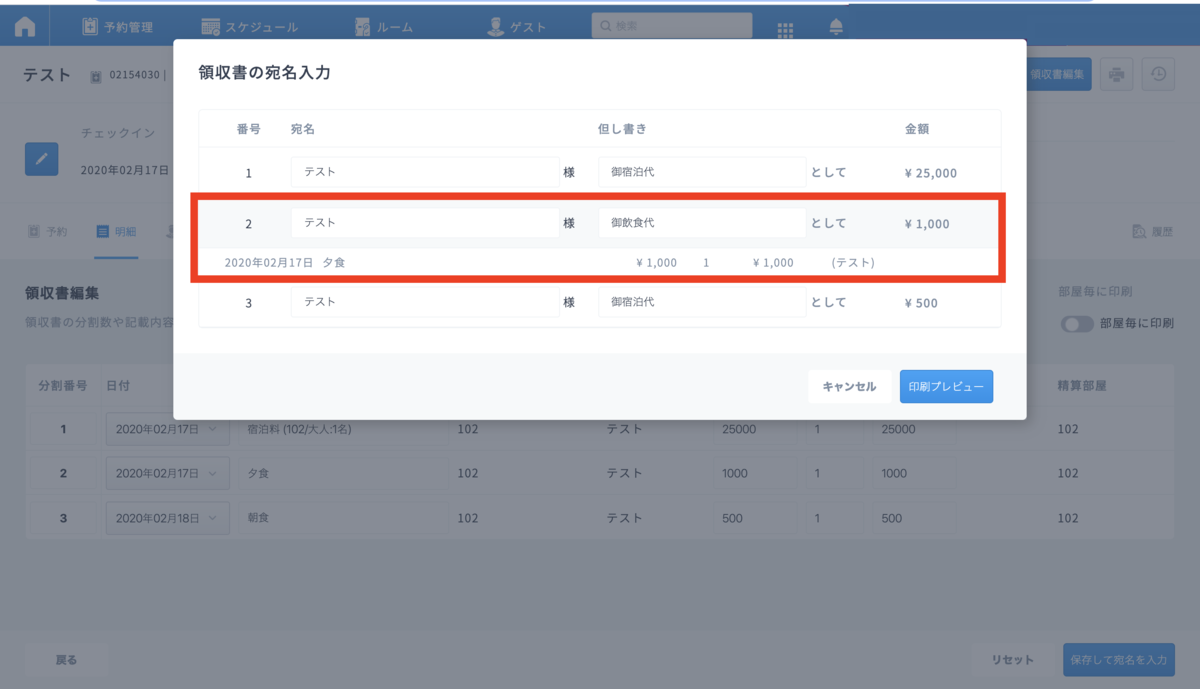
Task: Open the history clock icon button
Action: pyautogui.click(x=1158, y=75)
